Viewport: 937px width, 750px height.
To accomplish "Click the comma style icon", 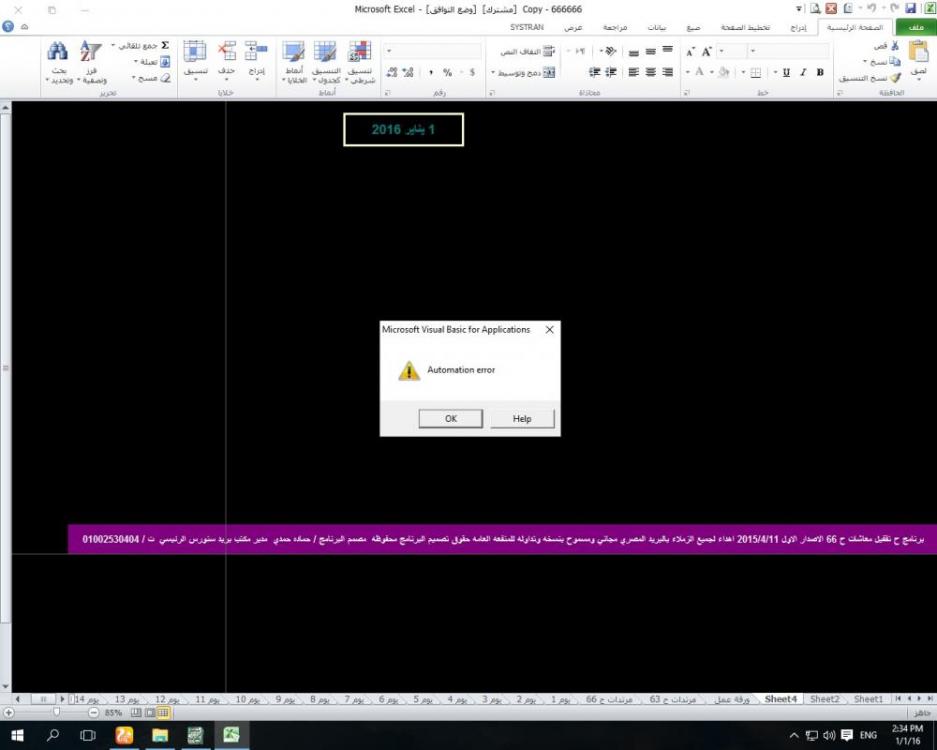I will pyautogui.click(x=430, y=72).
